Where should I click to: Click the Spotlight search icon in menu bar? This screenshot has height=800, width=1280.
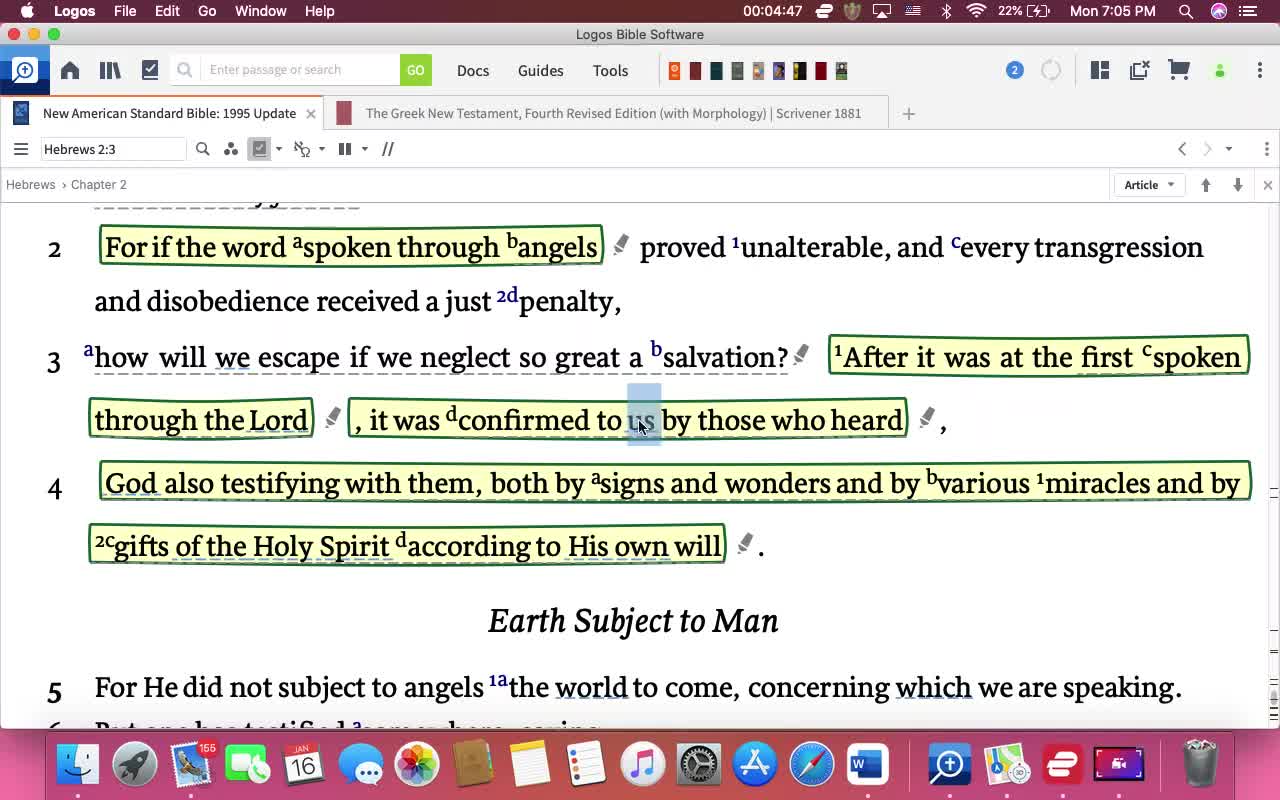click(1186, 11)
